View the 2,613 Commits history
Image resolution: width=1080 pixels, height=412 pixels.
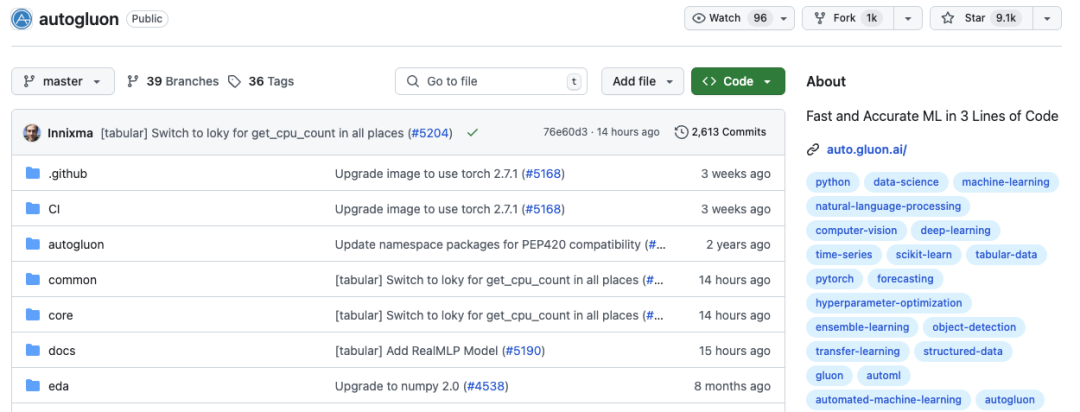coord(720,132)
